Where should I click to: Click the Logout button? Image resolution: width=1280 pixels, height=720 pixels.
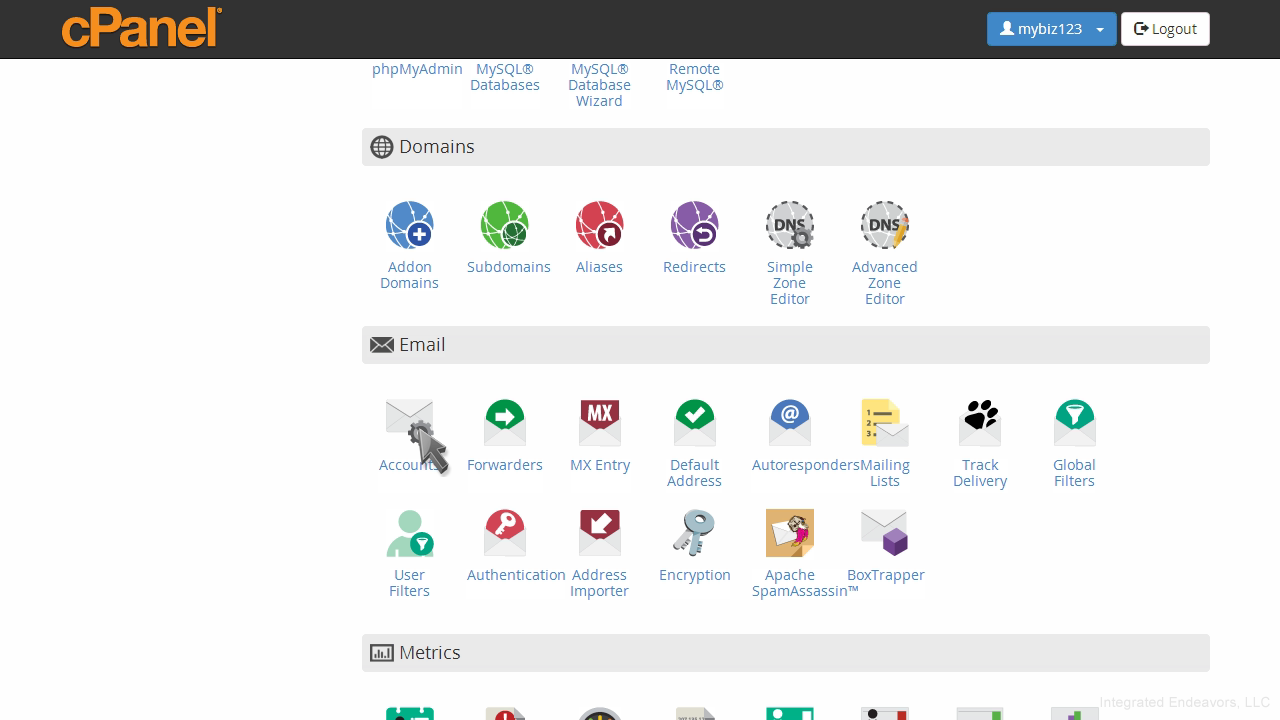pos(1165,29)
